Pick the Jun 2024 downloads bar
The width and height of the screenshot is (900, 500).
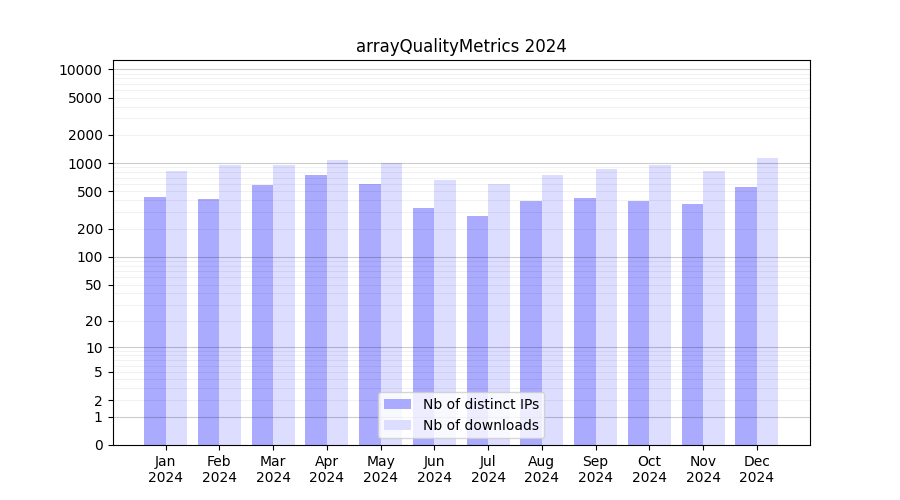(x=445, y=312)
